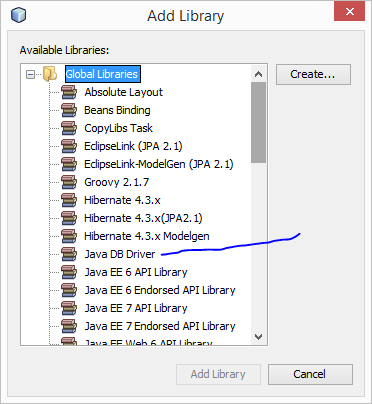Click the cube icon in title bar

18,15
